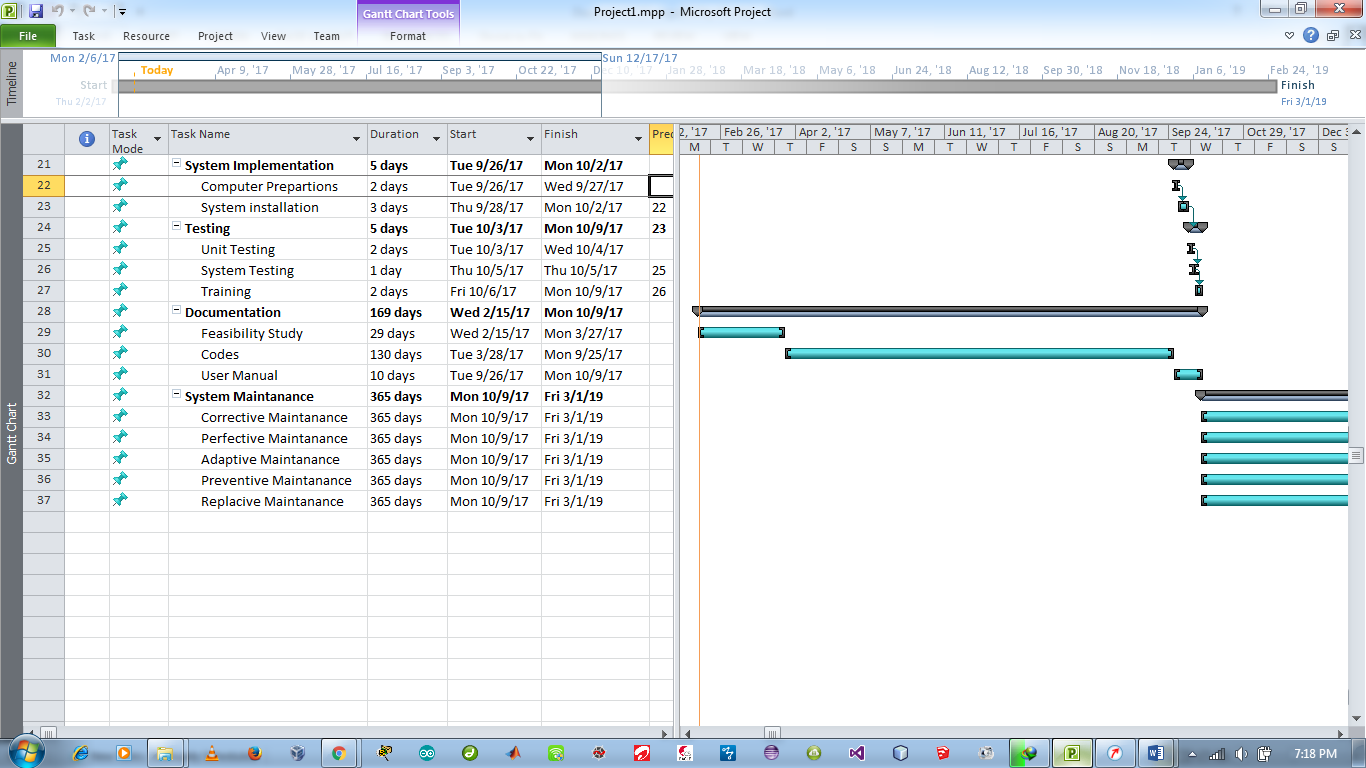The image size is (1366, 768).
Task: Click the pin Task Mode icon for Codes row
Action: point(119,354)
